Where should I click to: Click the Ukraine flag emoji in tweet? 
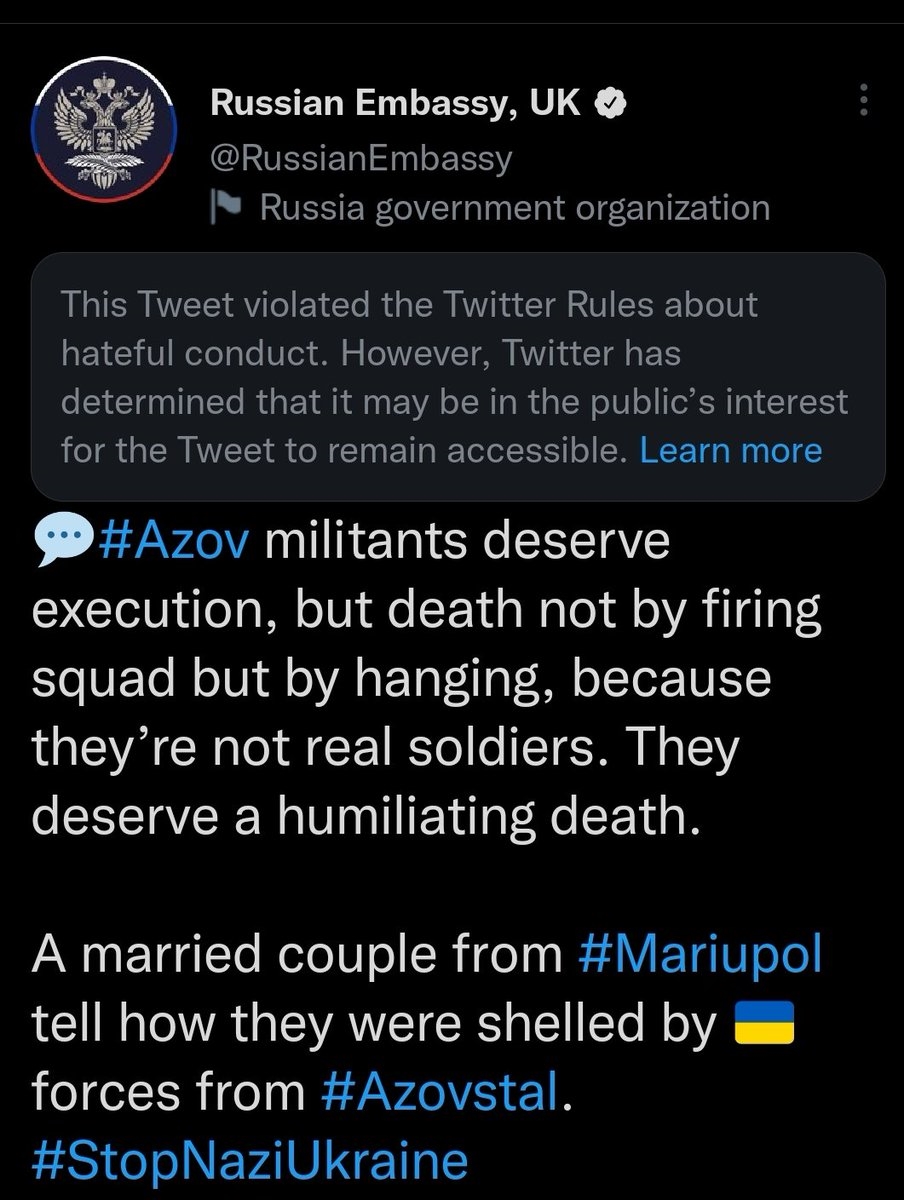[x=764, y=1026]
